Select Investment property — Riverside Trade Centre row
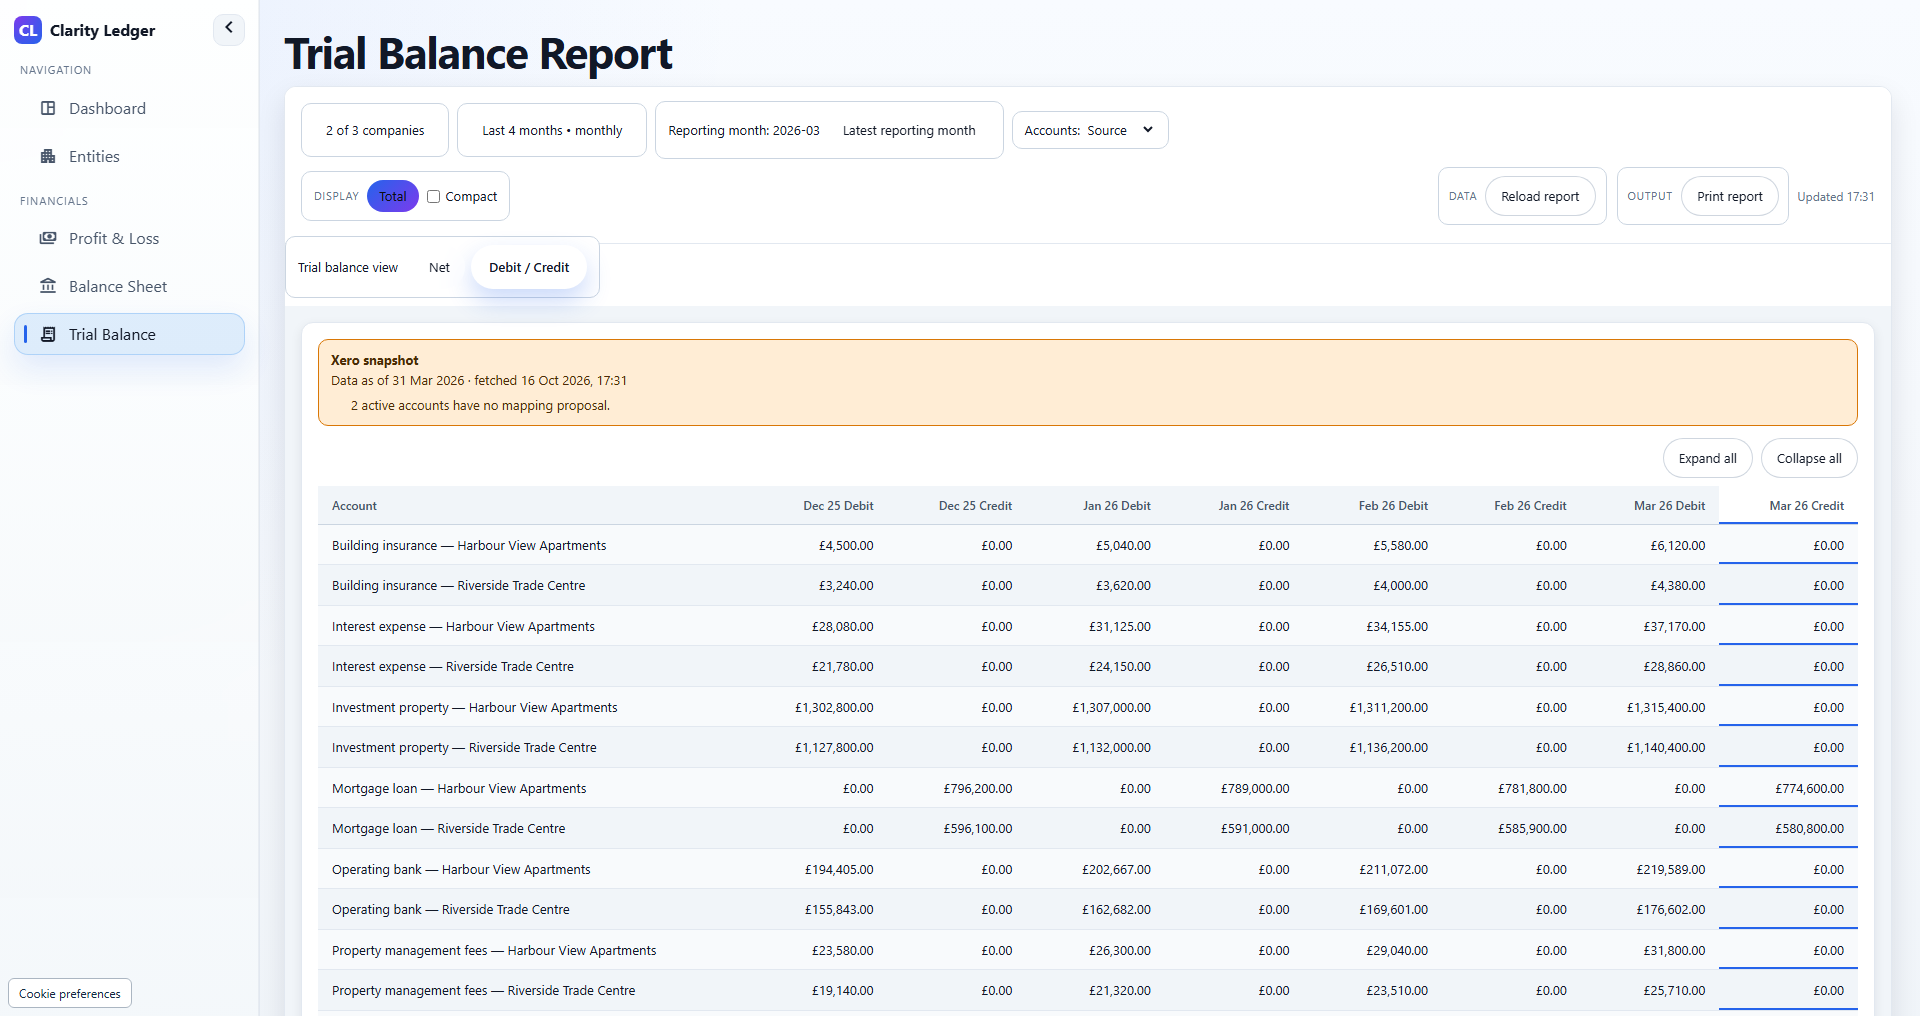 pos(1088,747)
